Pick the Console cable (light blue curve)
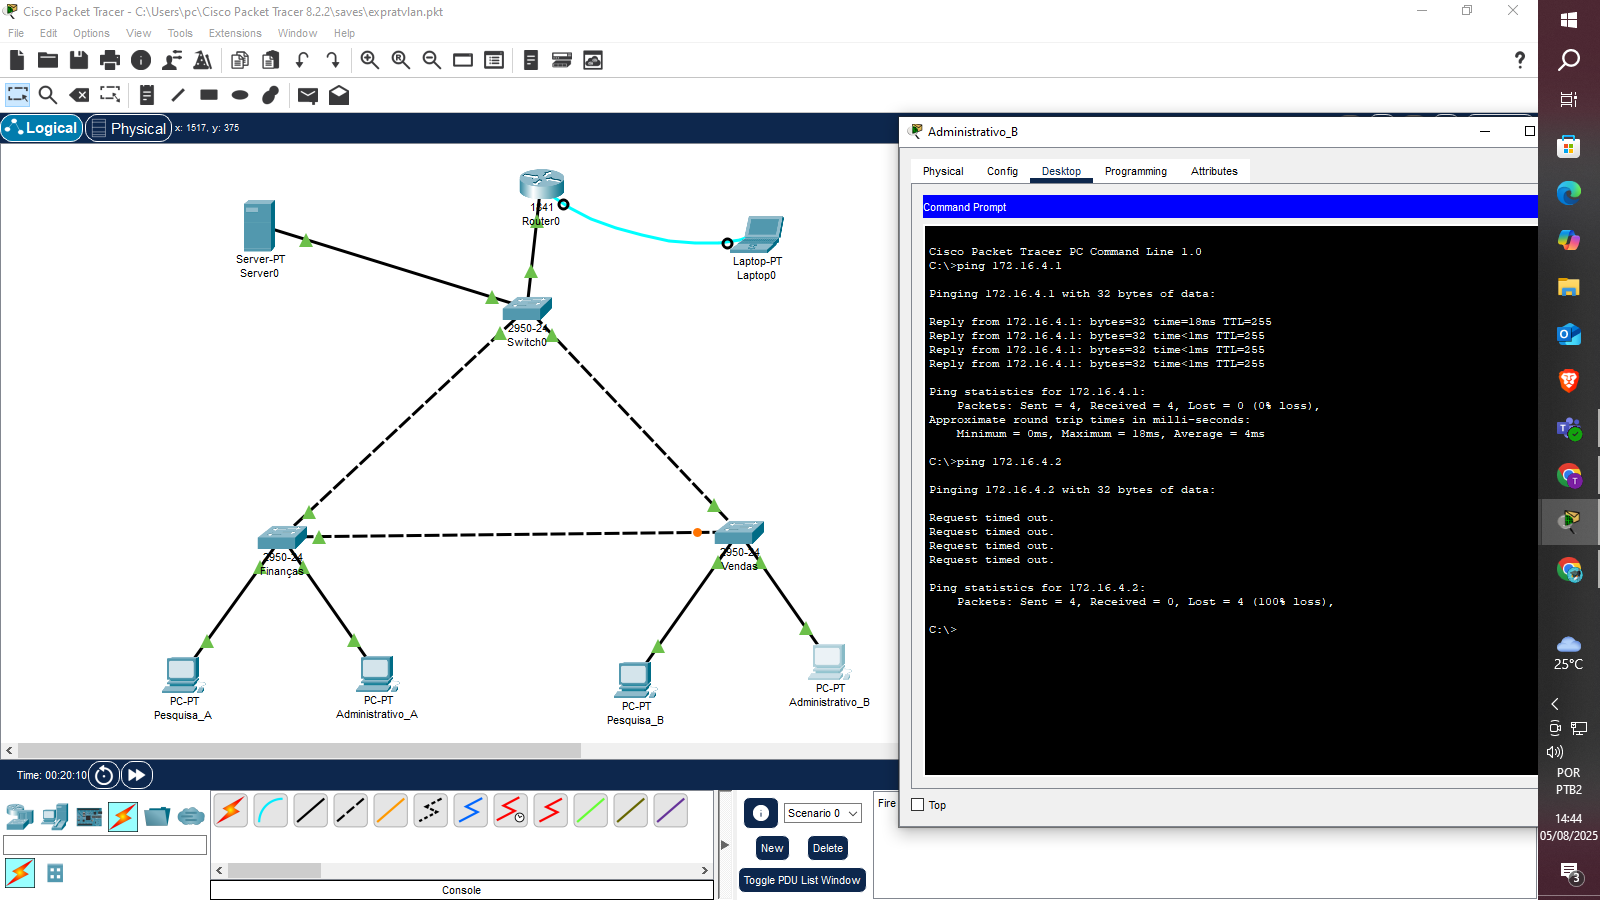Image resolution: width=1600 pixels, height=900 pixels. 271,811
